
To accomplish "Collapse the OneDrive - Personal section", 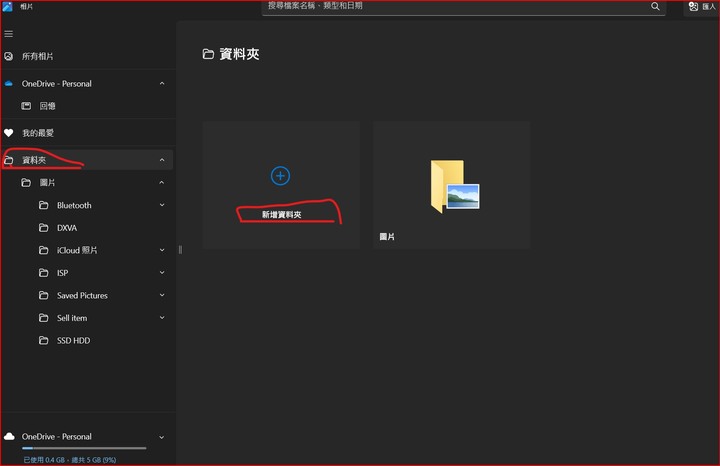I will (x=162, y=84).
